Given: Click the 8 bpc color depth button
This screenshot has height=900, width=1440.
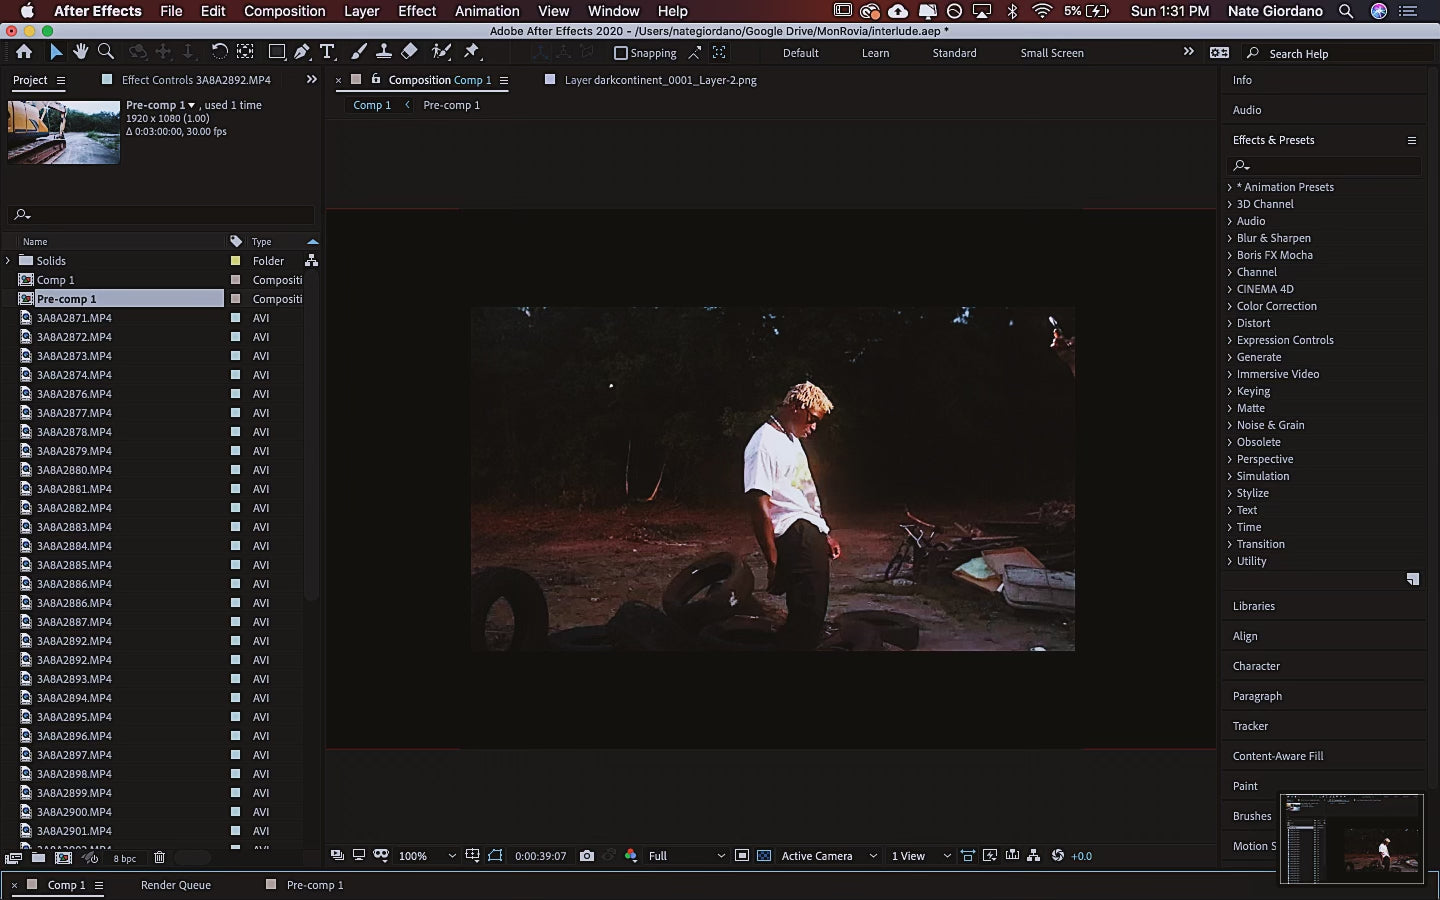Looking at the screenshot, I should tap(125, 858).
